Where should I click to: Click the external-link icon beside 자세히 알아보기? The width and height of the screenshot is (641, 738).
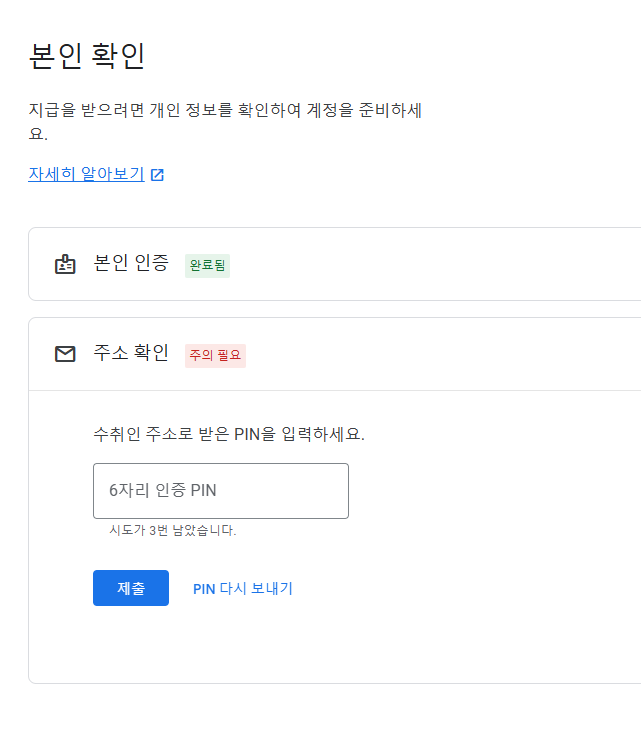point(157,175)
